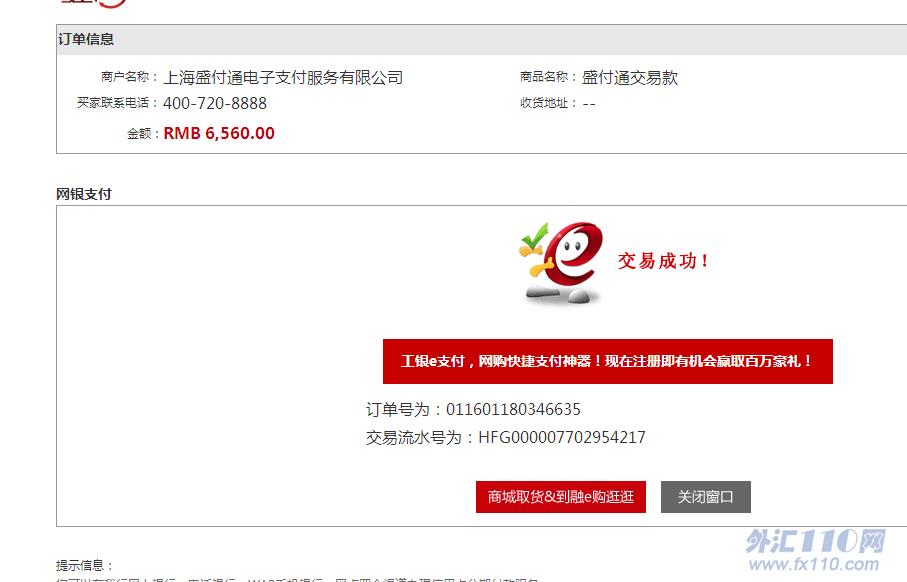Click the 提示信息 label at bottom
907x582 pixels.
point(84,565)
